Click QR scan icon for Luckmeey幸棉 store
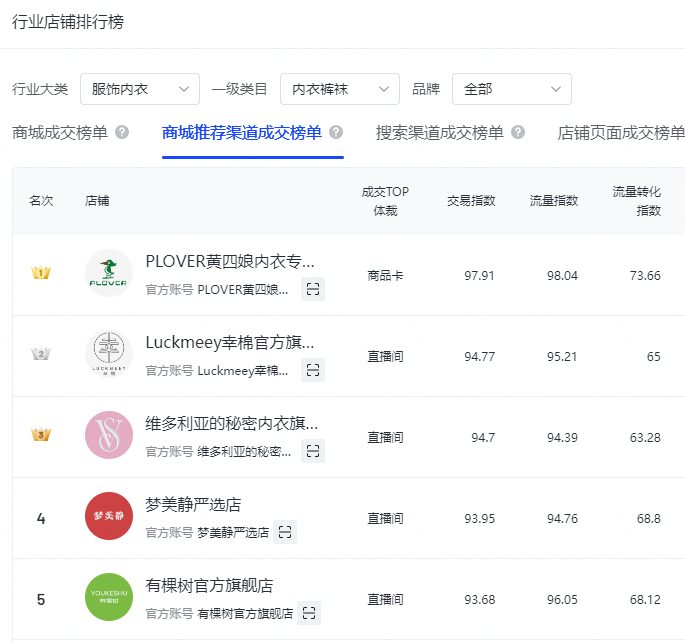 coord(313,370)
